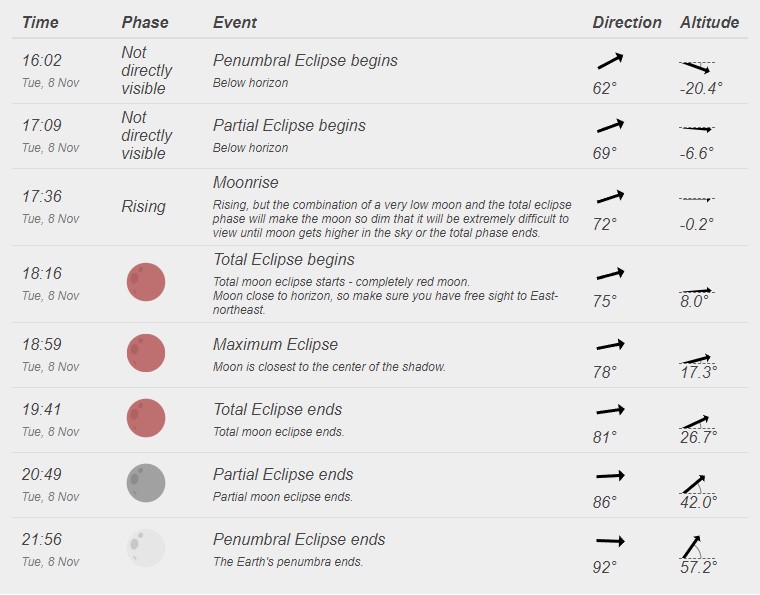The height and width of the screenshot is (595, 760).
Task: Click the 62° direction arrow icon
Action: point(610,61)
